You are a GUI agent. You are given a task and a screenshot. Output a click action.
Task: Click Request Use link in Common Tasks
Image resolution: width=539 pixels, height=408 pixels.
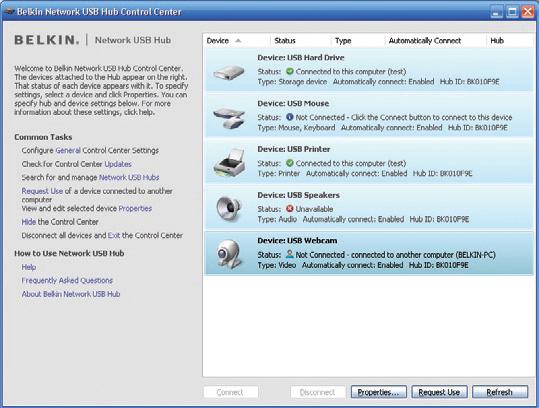click(42, 191)
